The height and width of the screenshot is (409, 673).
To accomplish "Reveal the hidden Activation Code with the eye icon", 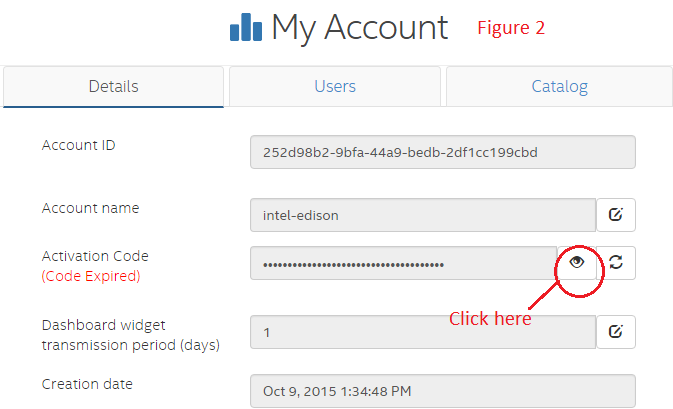I will [x=577, y=262].
